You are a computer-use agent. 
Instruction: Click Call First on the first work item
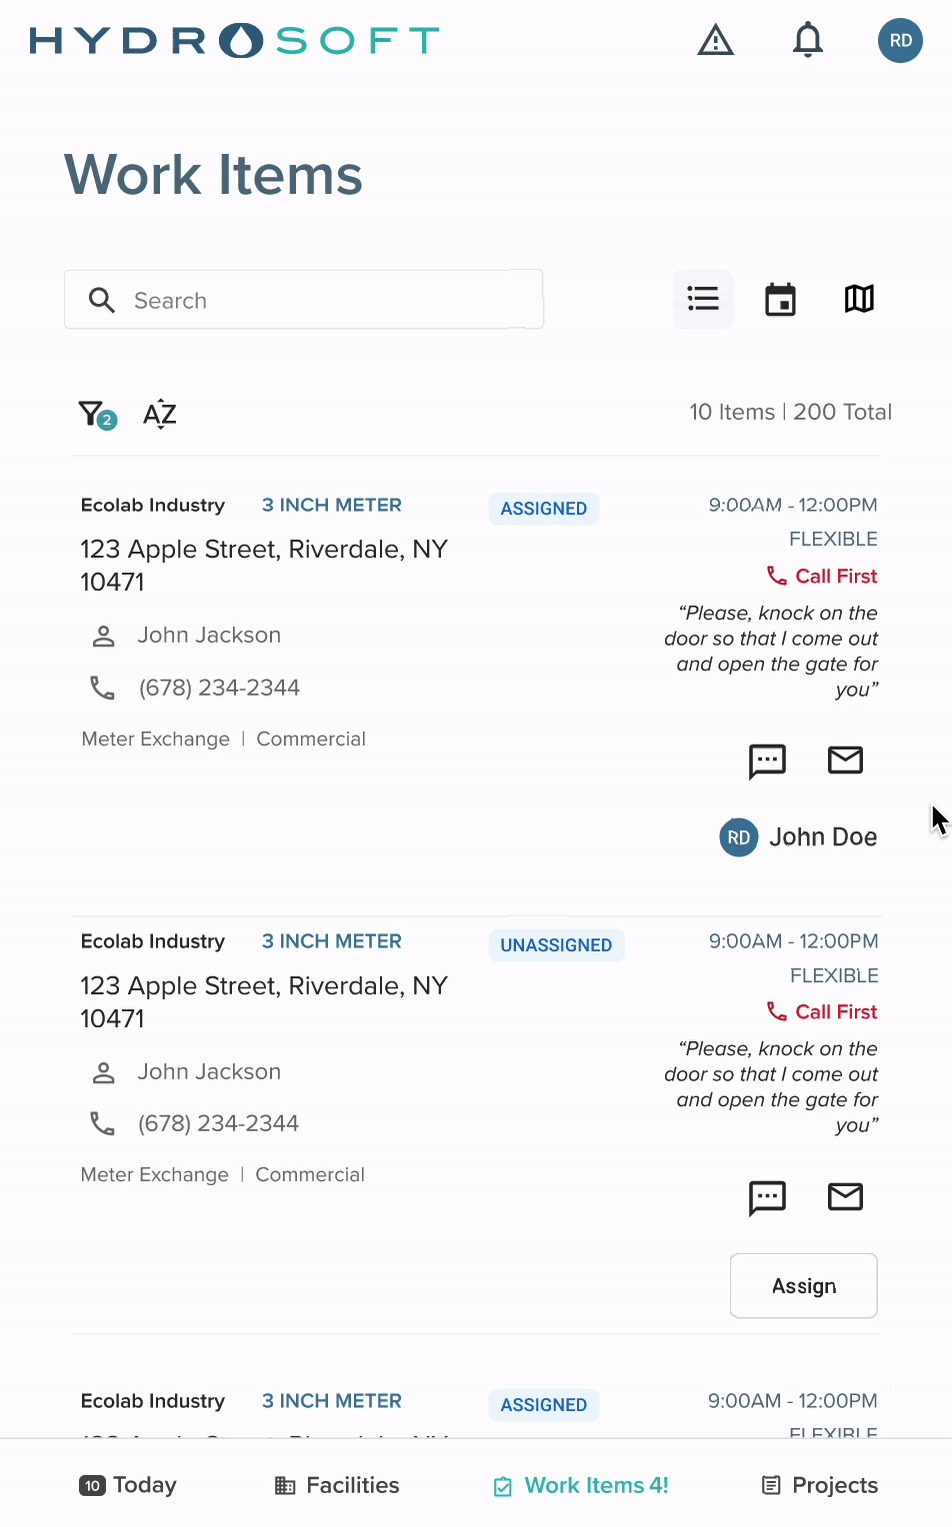click(x=822, y=576)
